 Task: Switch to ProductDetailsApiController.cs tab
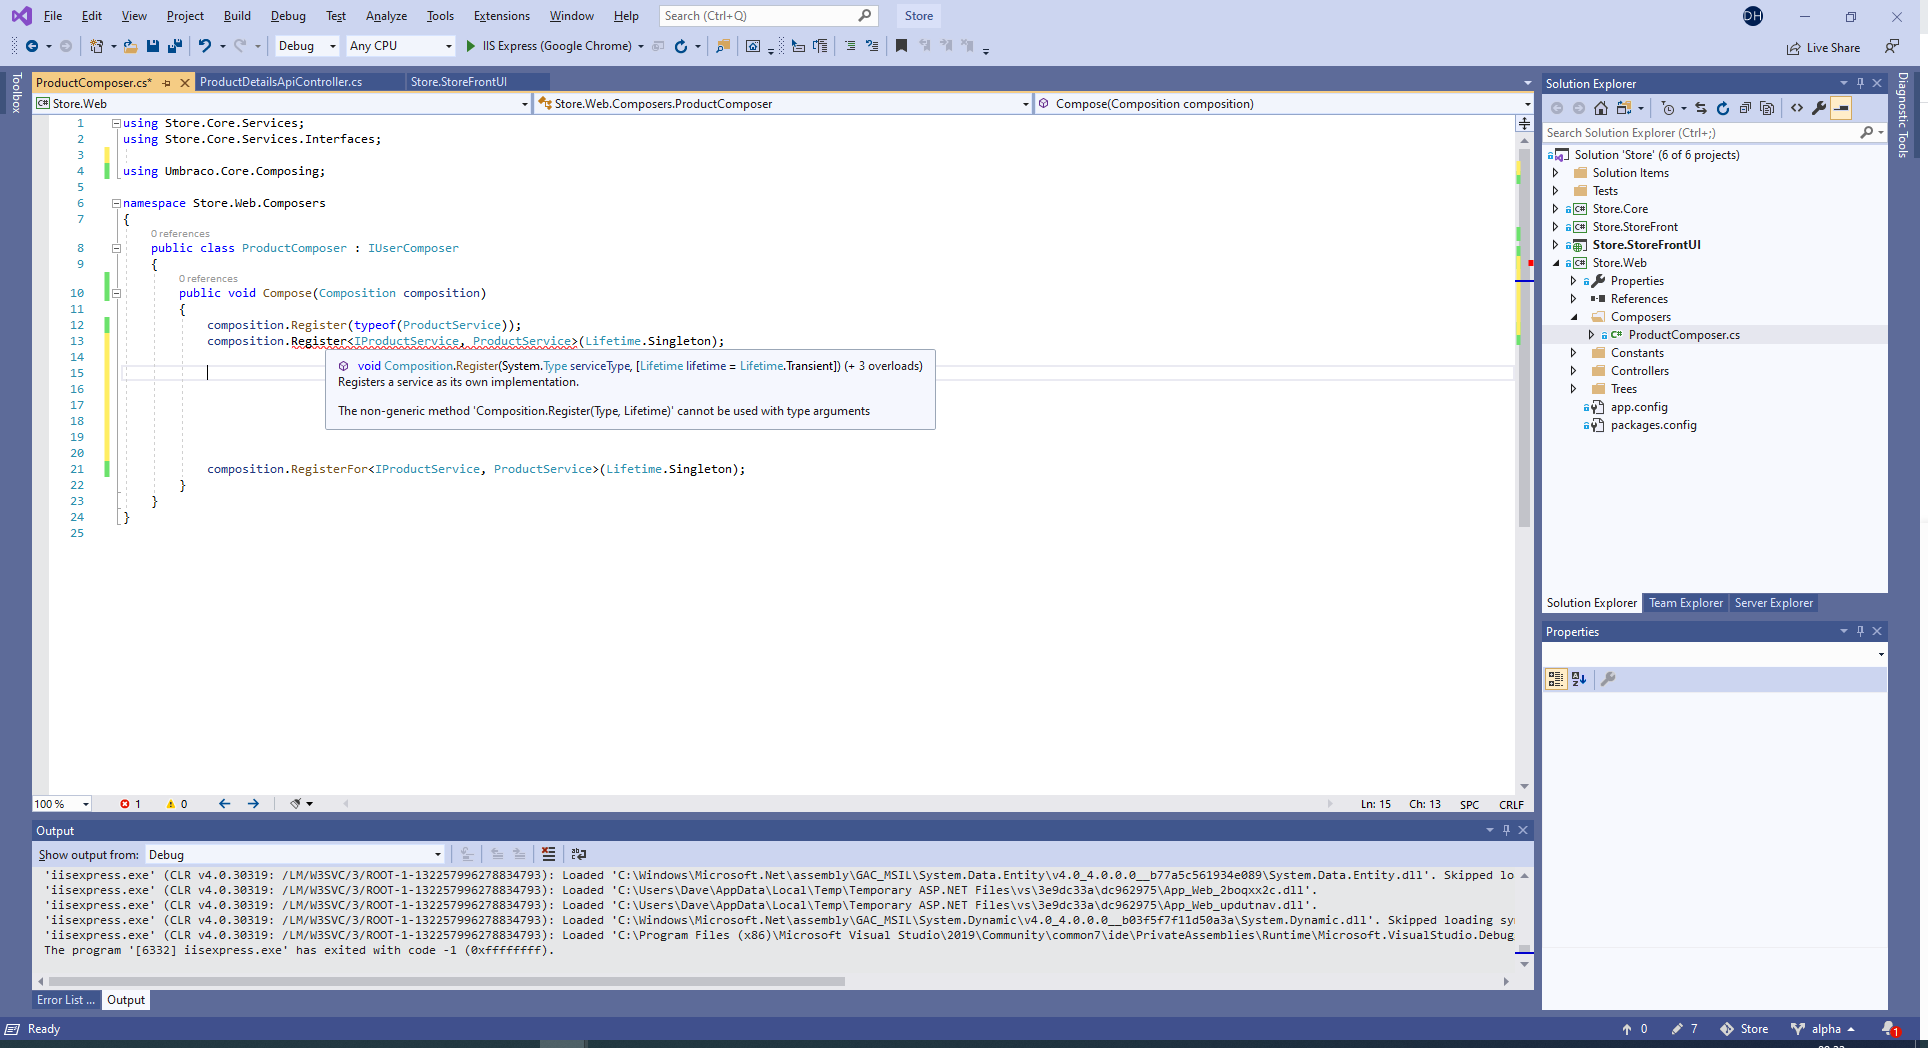[281, 82]
